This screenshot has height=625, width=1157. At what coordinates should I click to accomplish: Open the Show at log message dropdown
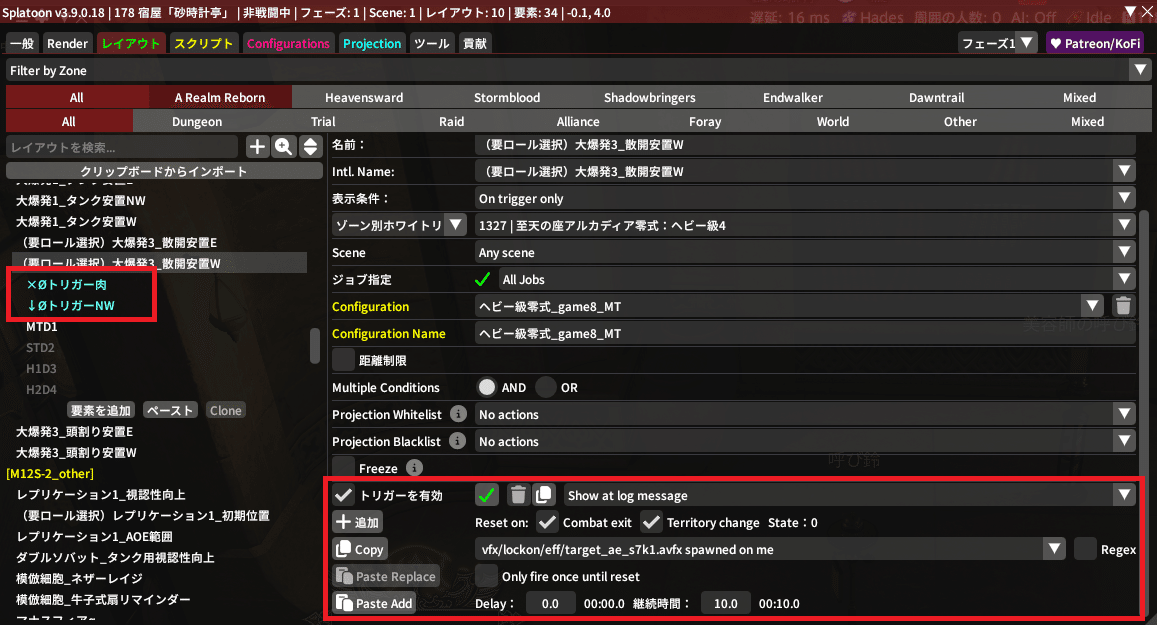(x=848, y=495)
